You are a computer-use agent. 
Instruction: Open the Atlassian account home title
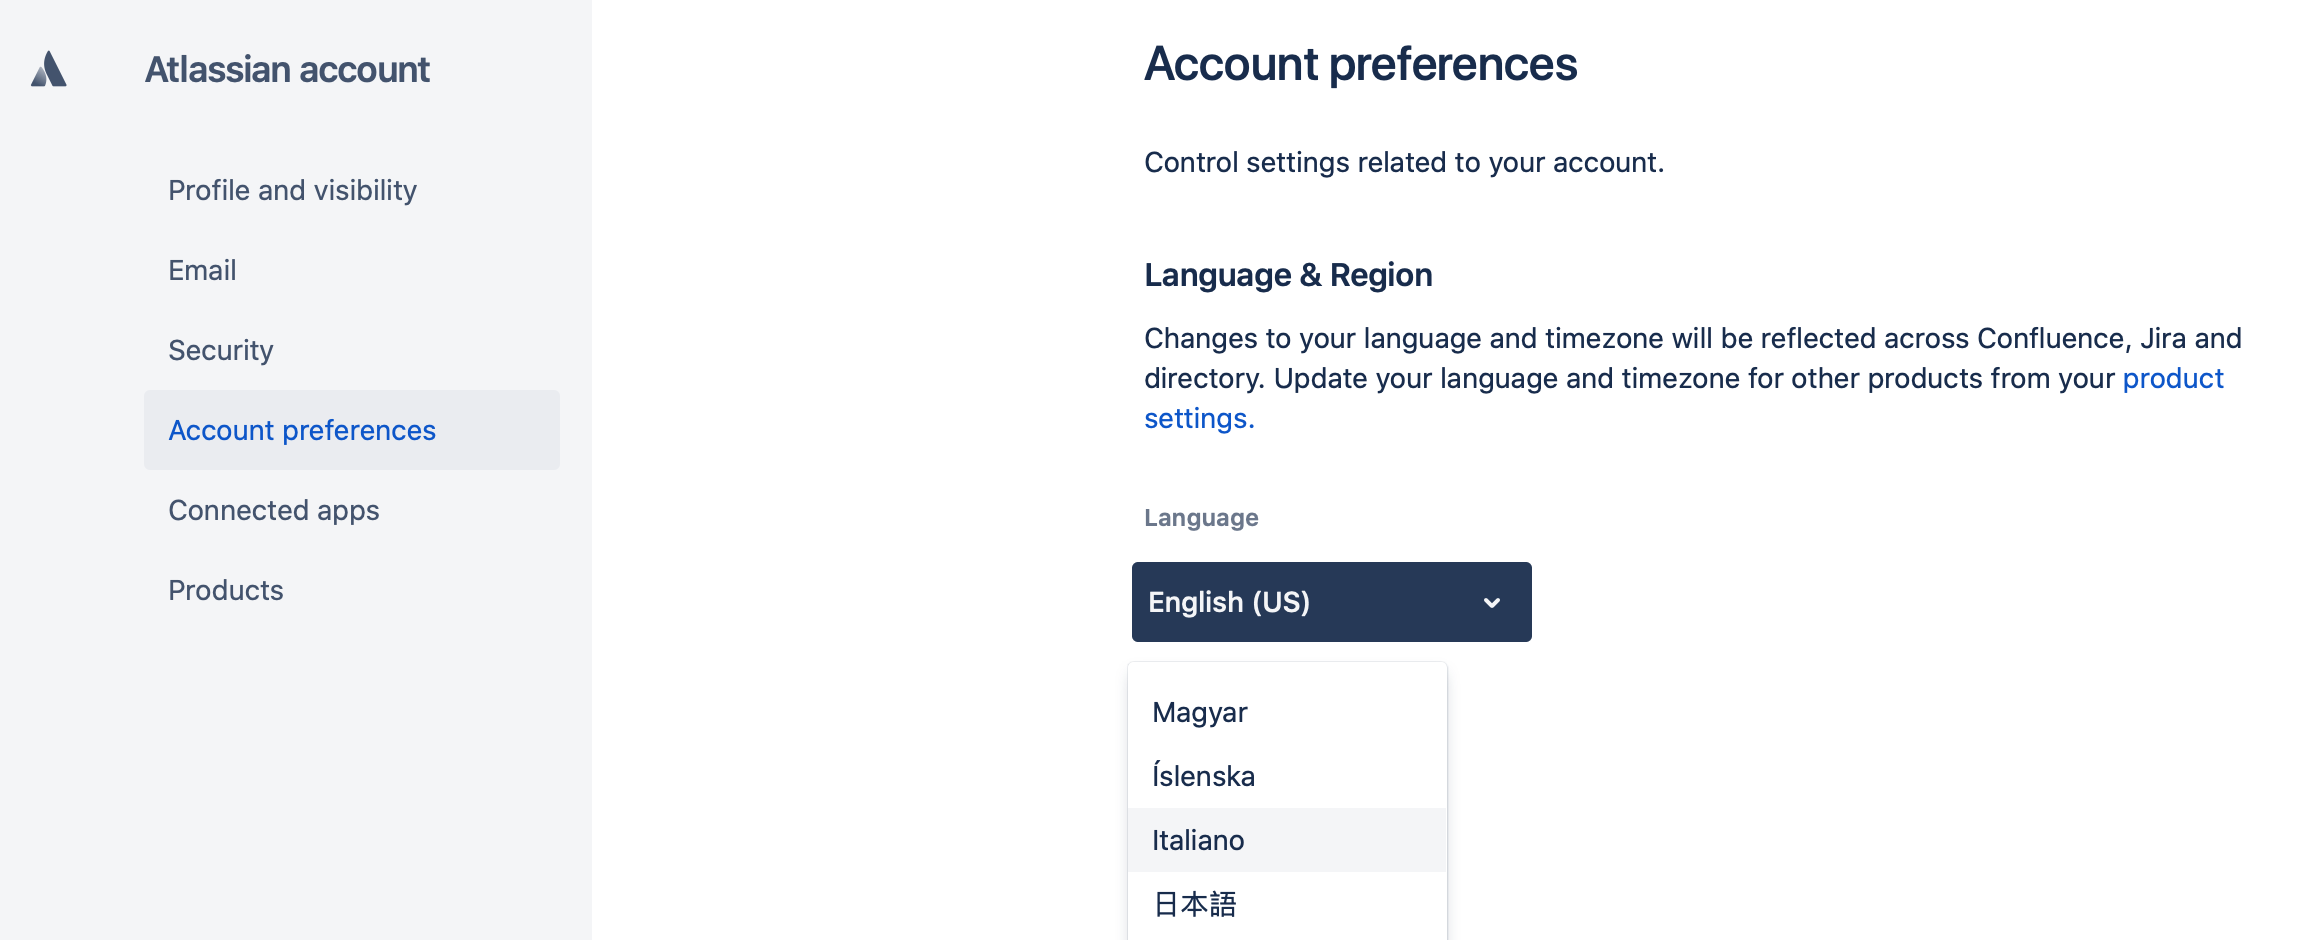click(287, 70)
